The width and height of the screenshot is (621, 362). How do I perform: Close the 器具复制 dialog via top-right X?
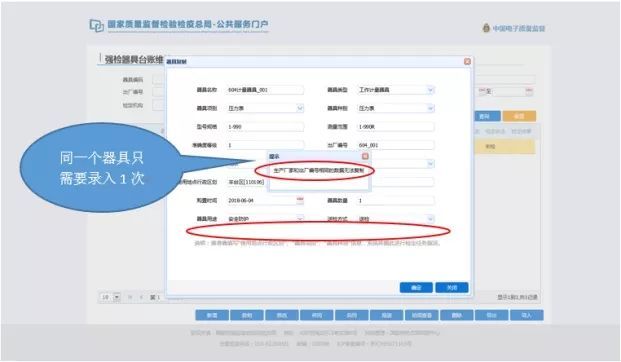467,61
